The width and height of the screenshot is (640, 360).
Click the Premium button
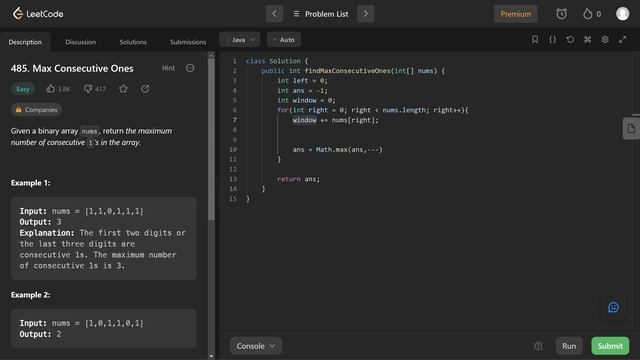[516, 14]
